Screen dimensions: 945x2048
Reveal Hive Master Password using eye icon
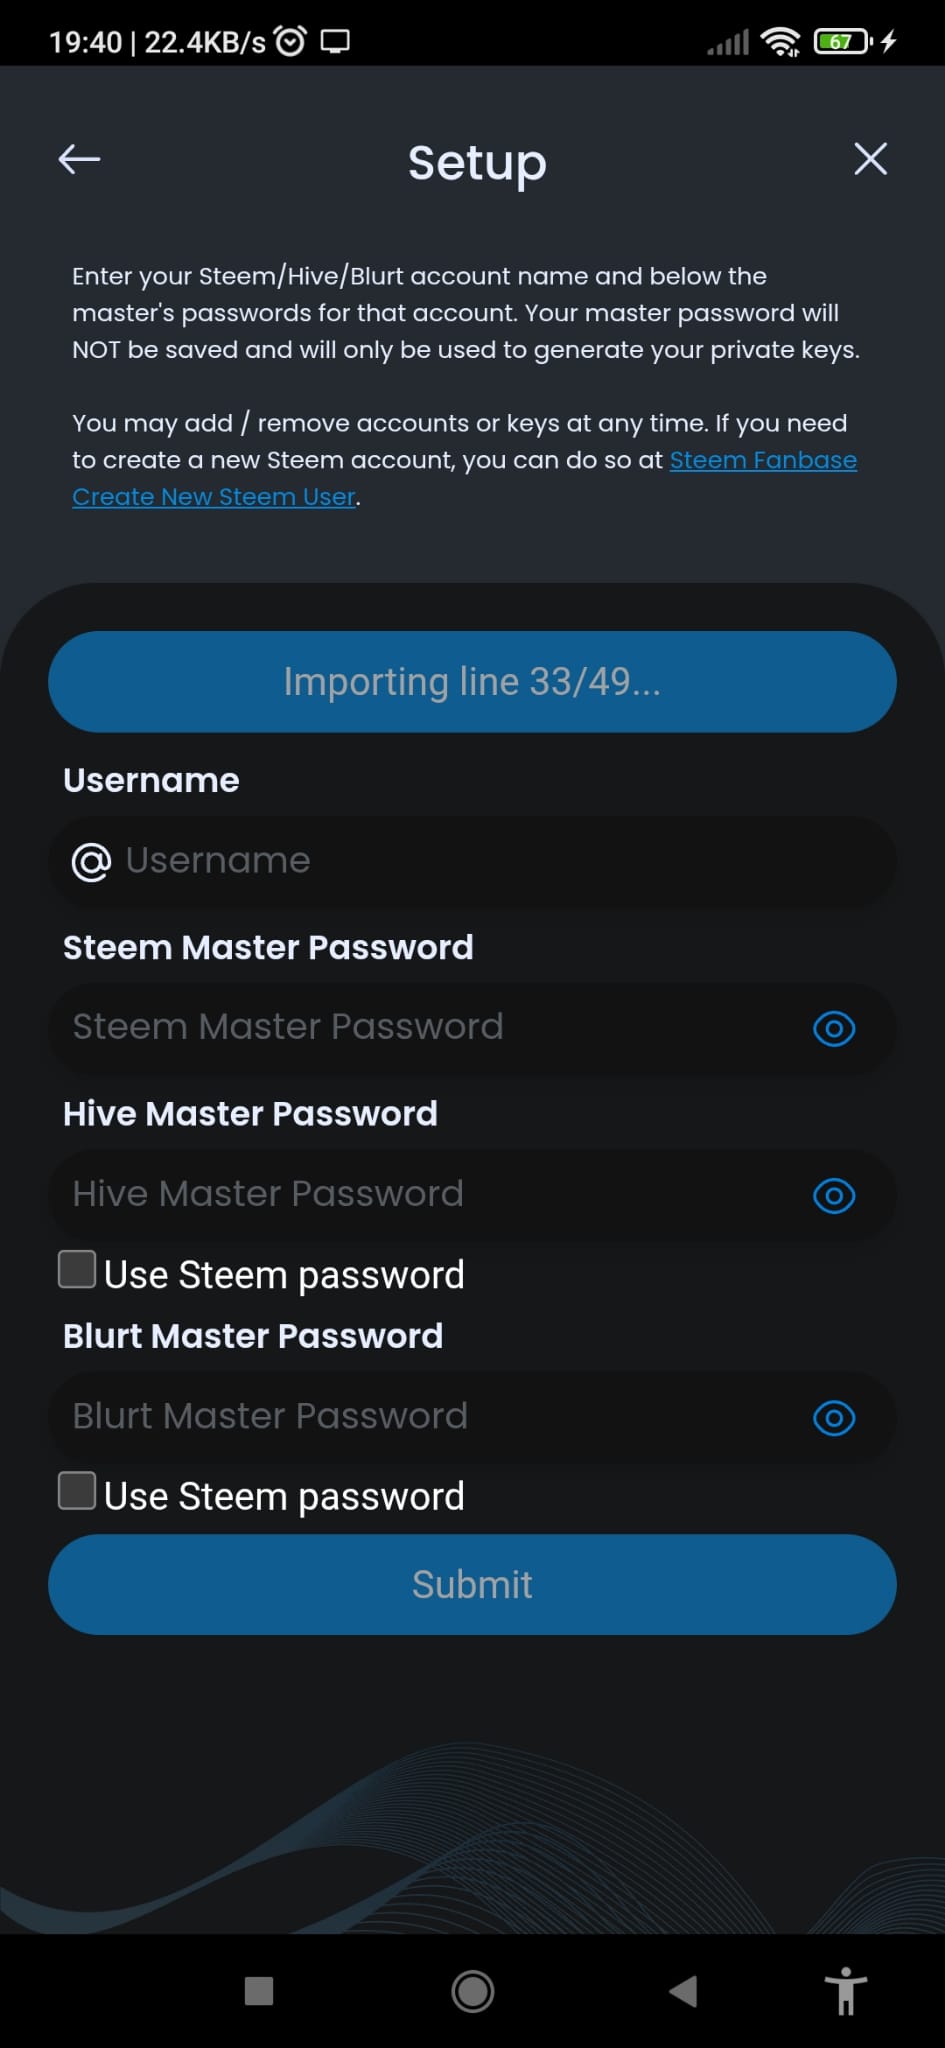834,1195
